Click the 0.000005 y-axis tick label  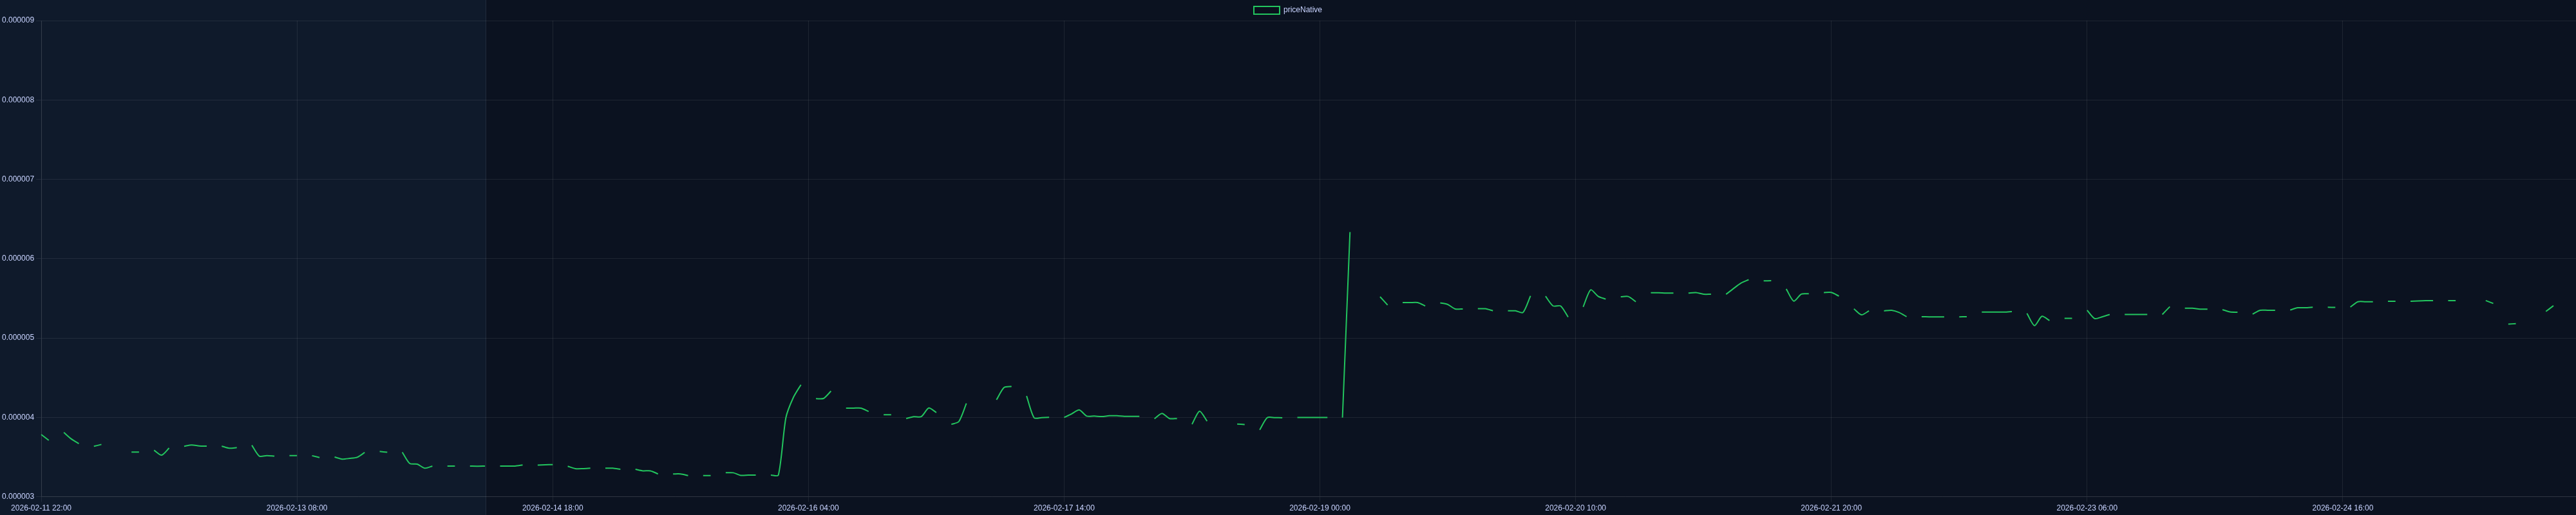(x=18, y=337)
